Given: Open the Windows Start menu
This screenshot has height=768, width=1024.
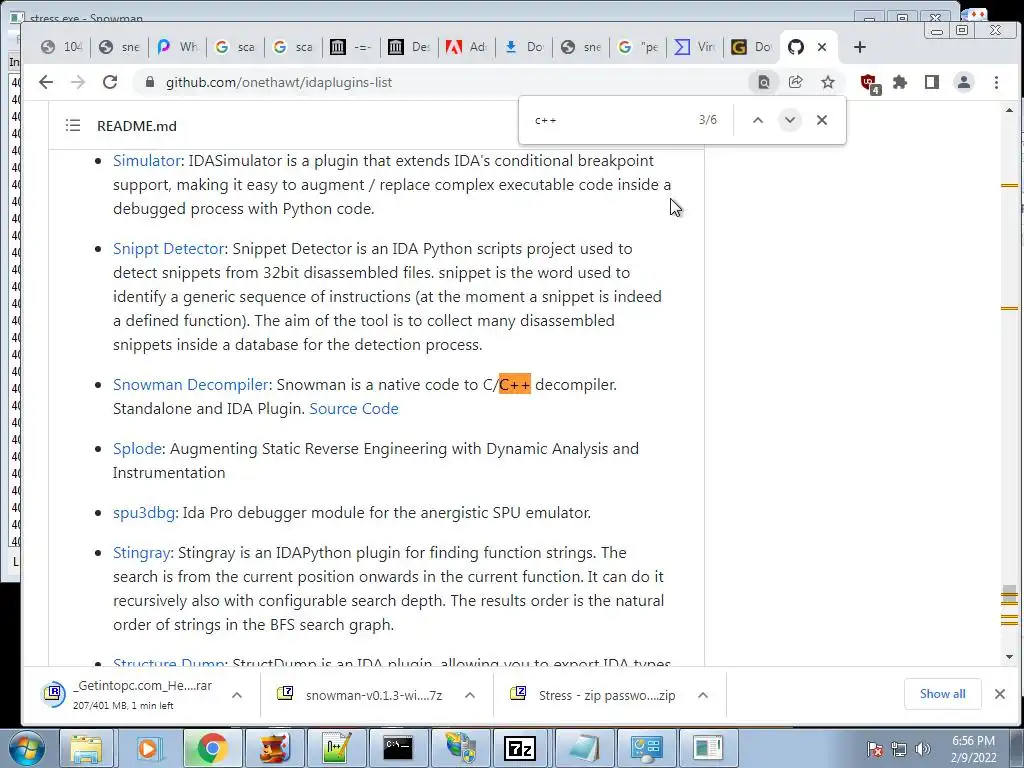Looking at the screenshot, I should (x=27, y=748).
